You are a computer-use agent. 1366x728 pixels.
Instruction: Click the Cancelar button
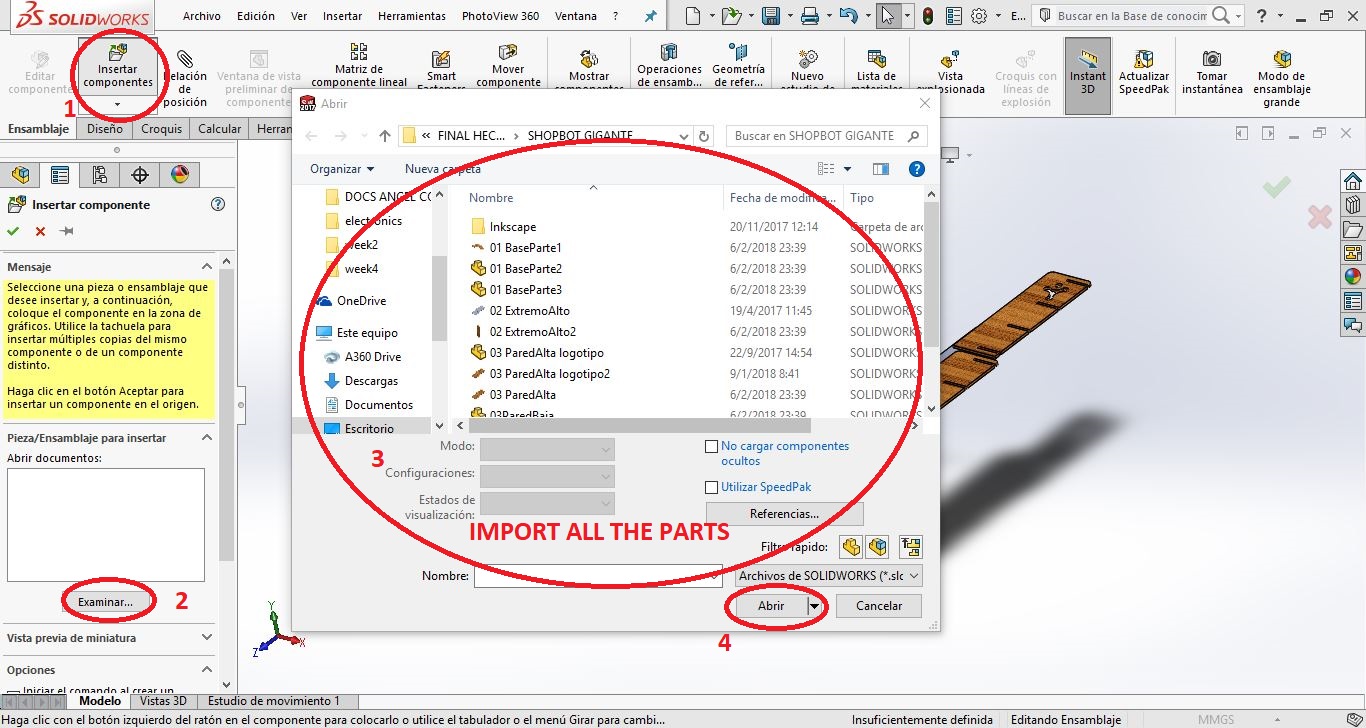[879, 605]
